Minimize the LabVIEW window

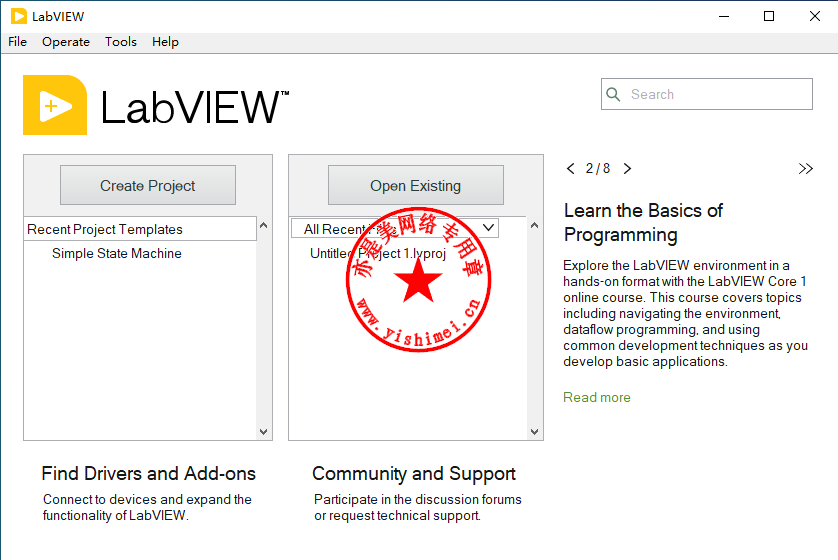click(x=724, y=17)
